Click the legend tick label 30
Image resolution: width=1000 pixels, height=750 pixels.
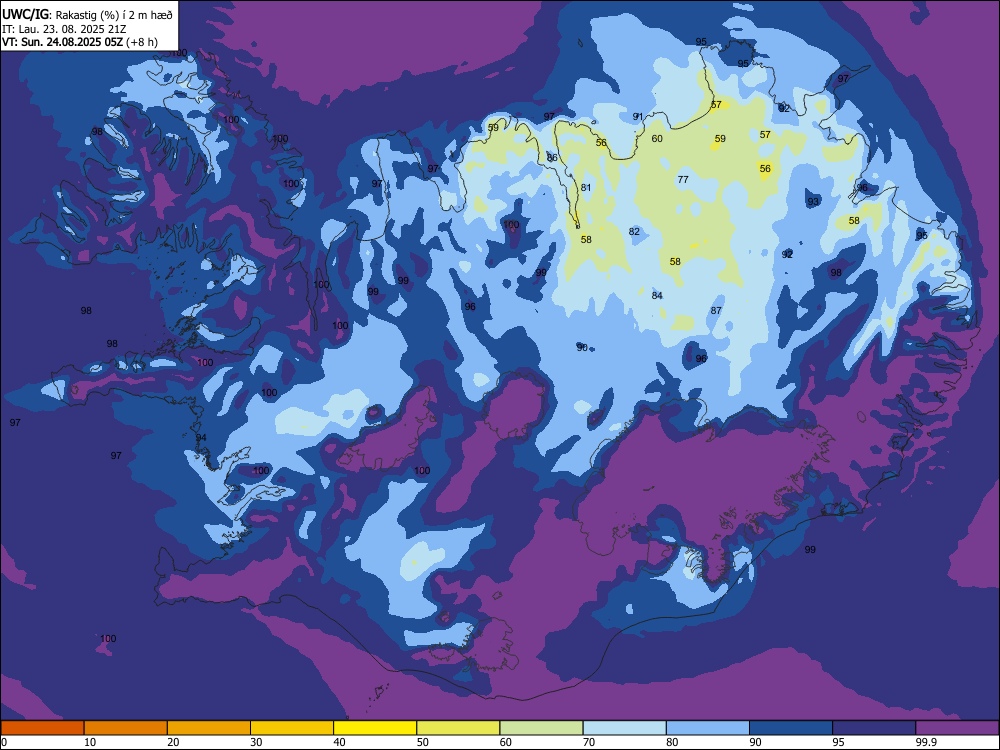point(256,742)
